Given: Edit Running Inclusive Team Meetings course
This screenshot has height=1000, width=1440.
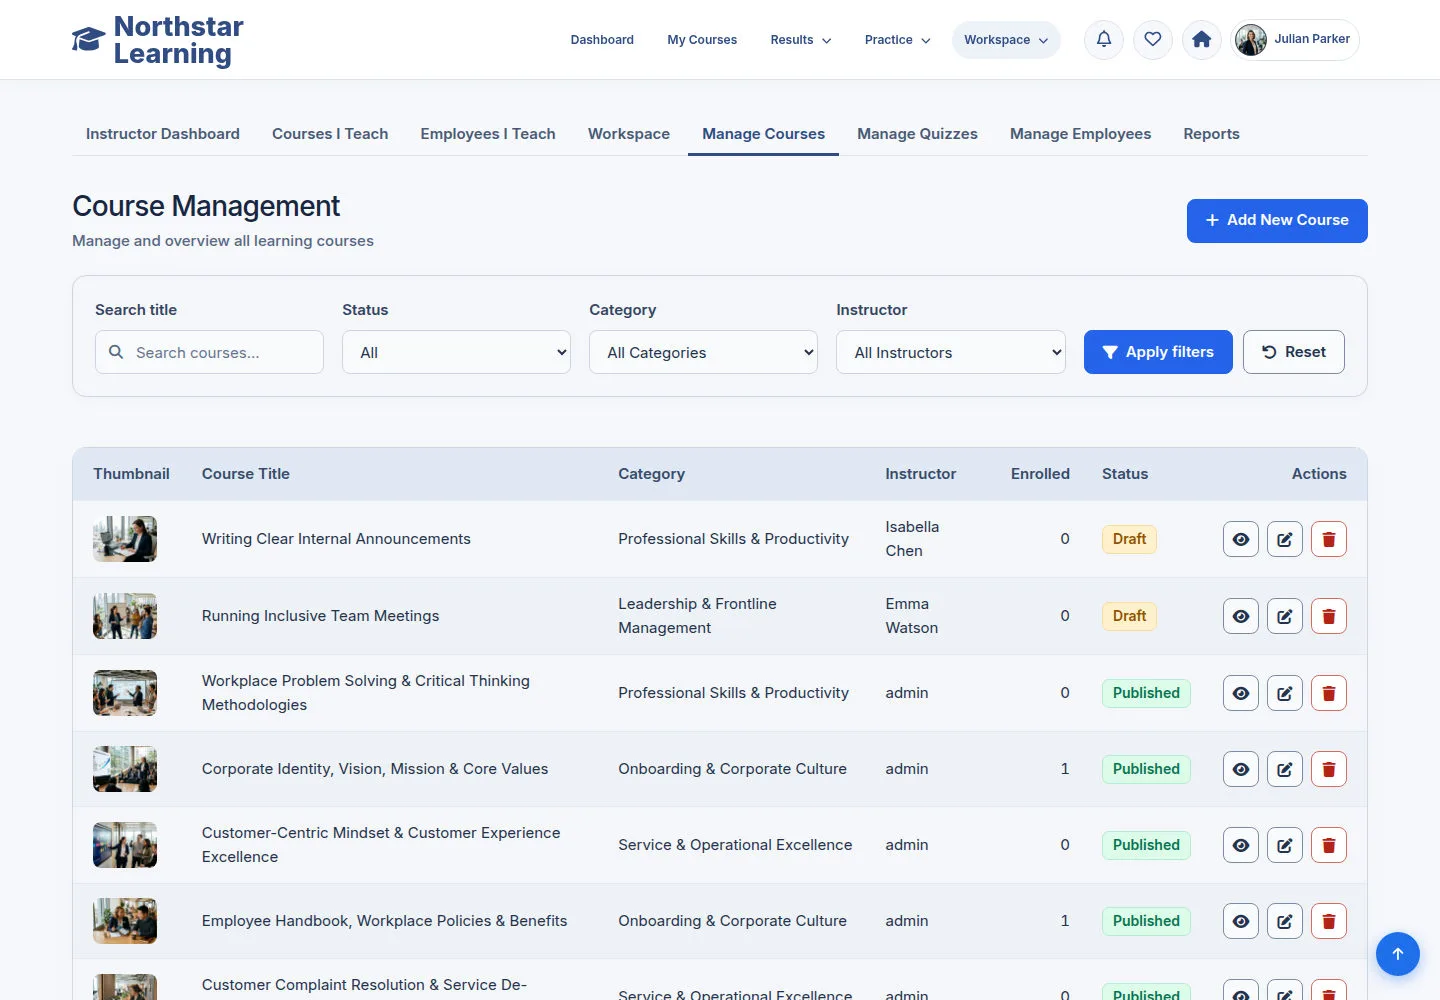Looking at the screenshot, I should pos(1285,616).
